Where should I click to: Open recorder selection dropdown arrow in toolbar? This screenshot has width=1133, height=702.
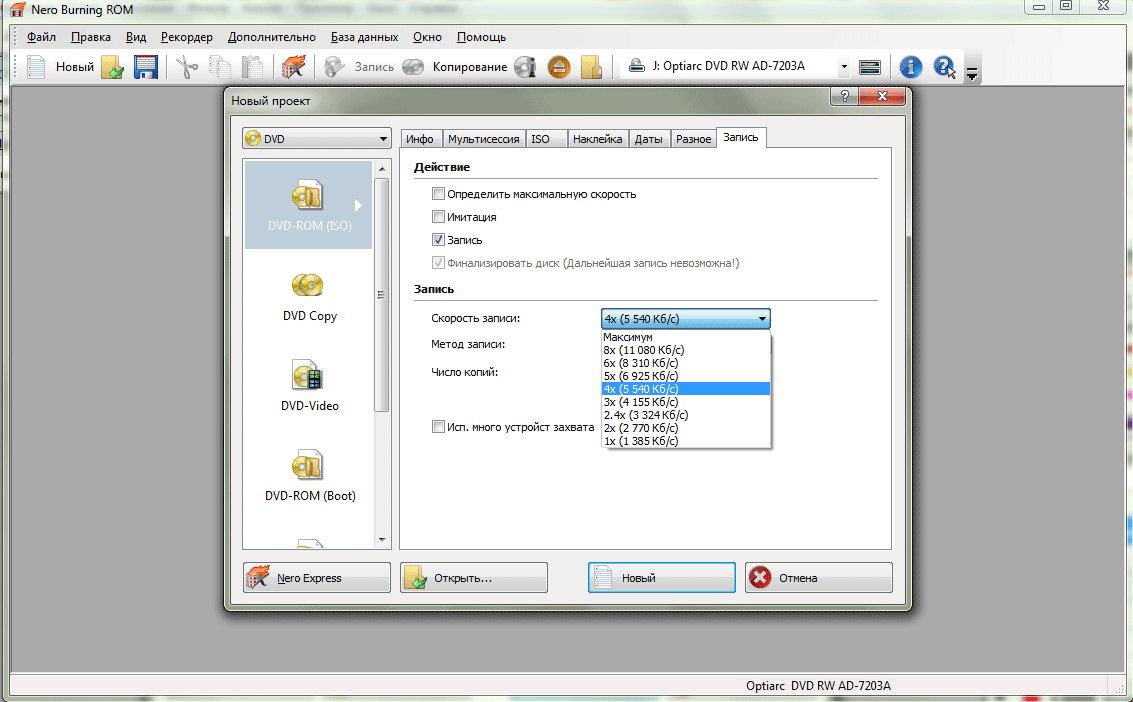[x=843, y=66]
